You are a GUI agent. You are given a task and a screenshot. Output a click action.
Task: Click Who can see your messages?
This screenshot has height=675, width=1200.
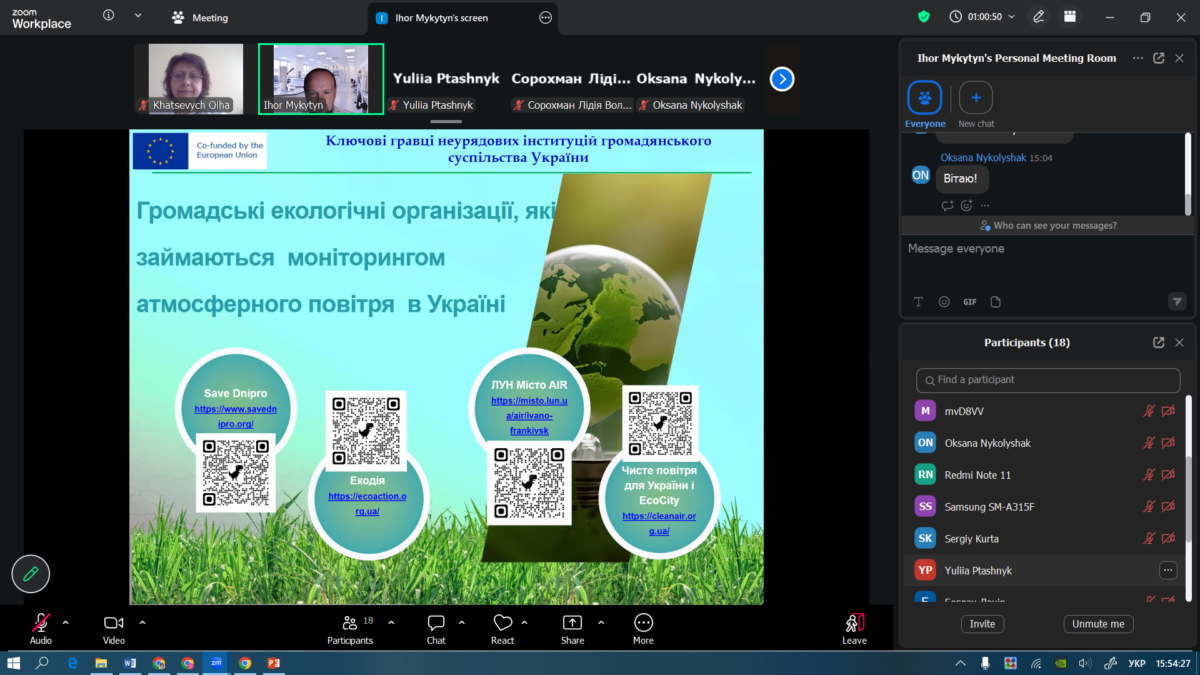point(1048,226)
